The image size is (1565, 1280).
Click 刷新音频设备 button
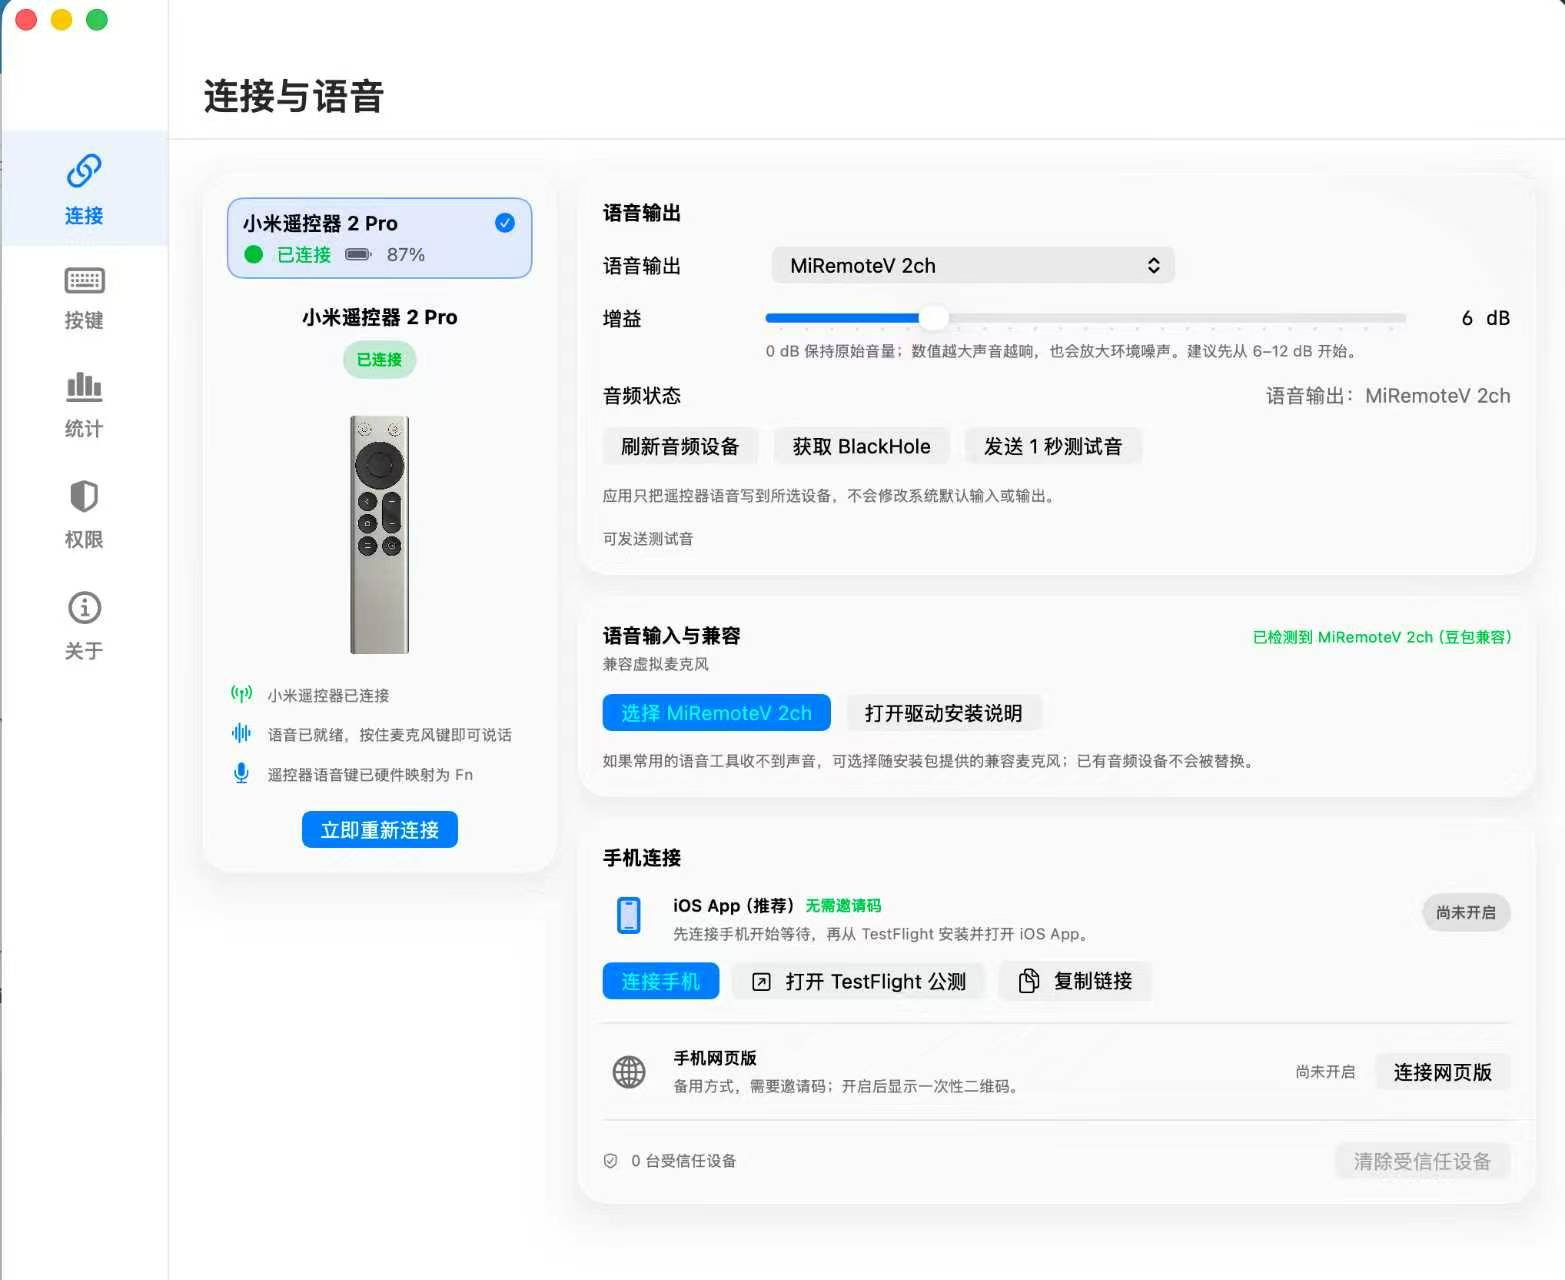[x=680, y=446]
